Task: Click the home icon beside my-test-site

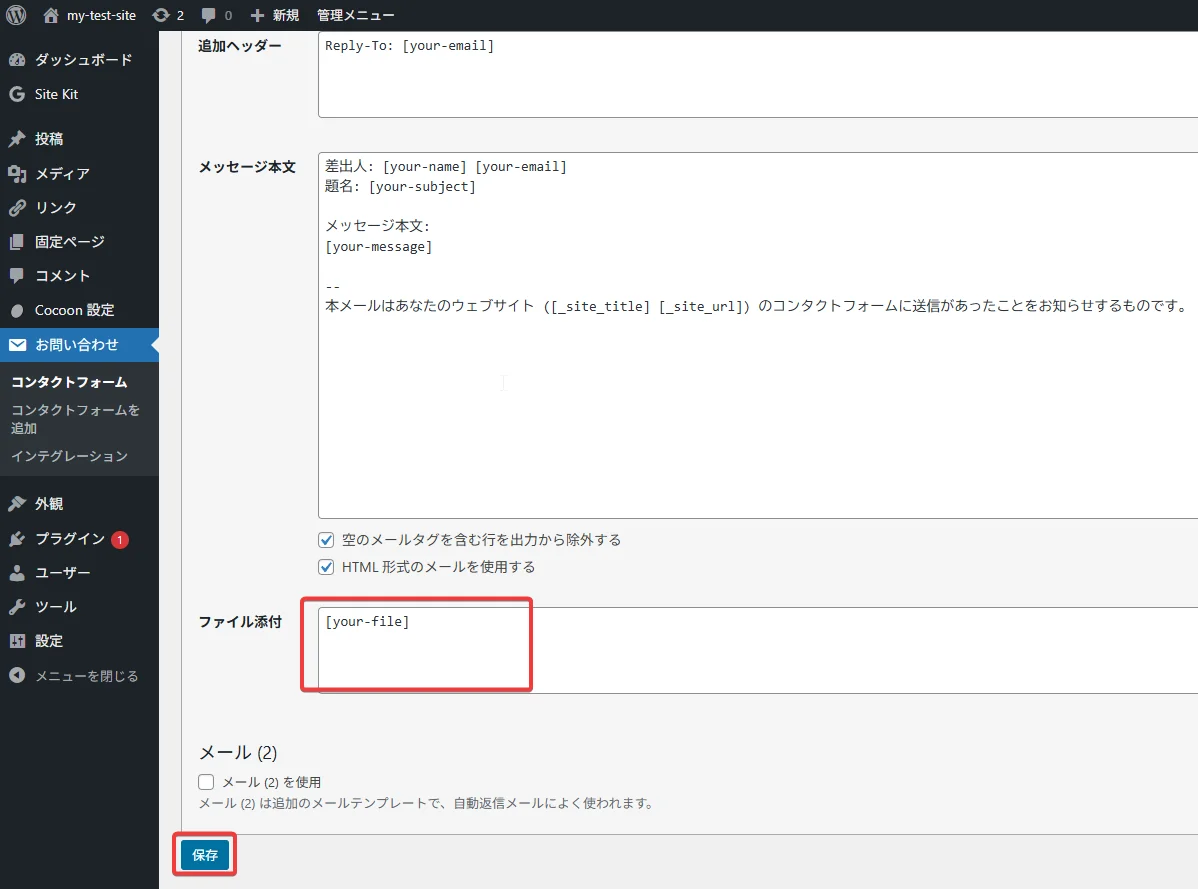Action: coord(50,15)
